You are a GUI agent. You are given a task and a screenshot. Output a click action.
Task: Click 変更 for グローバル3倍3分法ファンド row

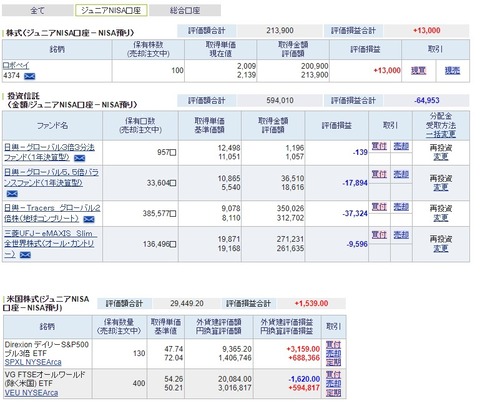(x=441, y=157)
